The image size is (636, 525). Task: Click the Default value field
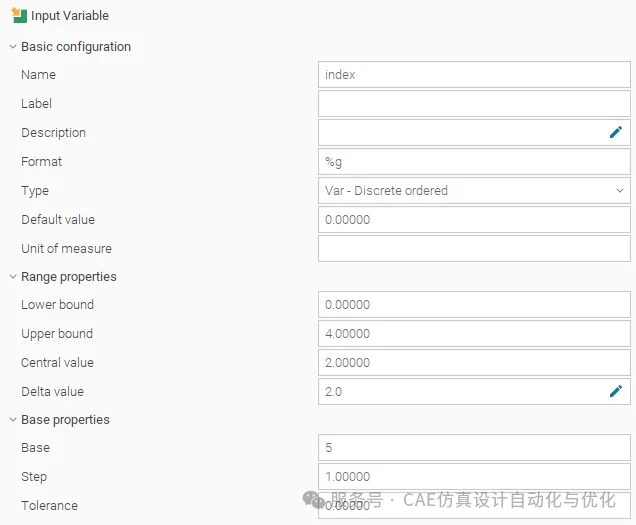tap(474, 219)
